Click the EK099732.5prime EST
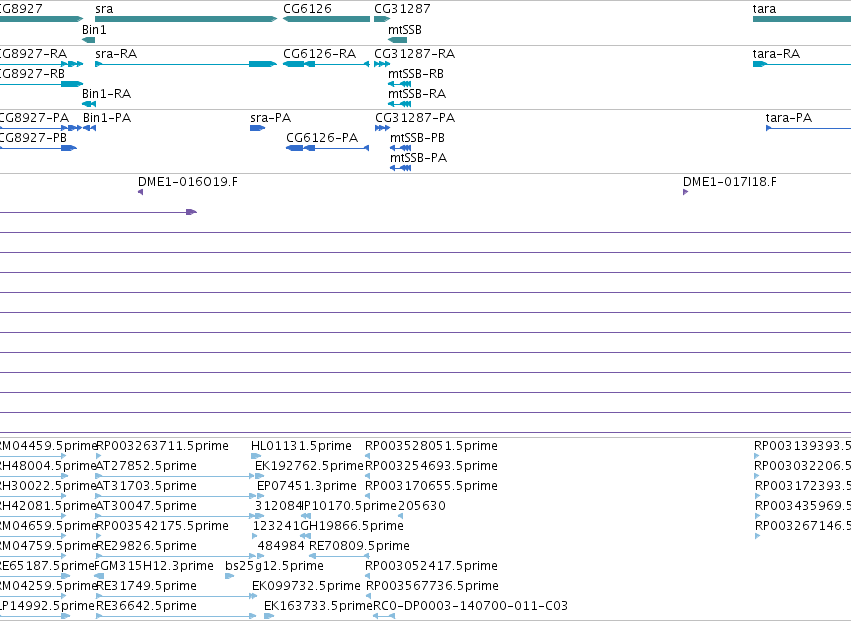The image size is (851, 621). click(255, 596)
